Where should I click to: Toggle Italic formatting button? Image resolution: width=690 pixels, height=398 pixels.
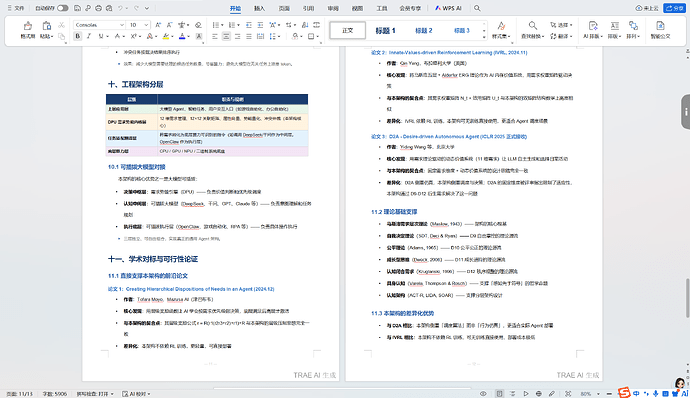click(89, 37)
